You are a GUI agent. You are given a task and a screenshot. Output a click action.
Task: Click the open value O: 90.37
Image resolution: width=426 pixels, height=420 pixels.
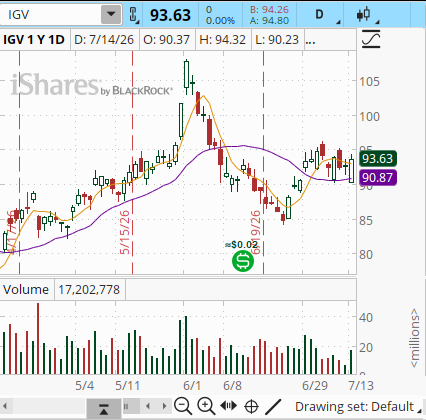coord(166,40)
